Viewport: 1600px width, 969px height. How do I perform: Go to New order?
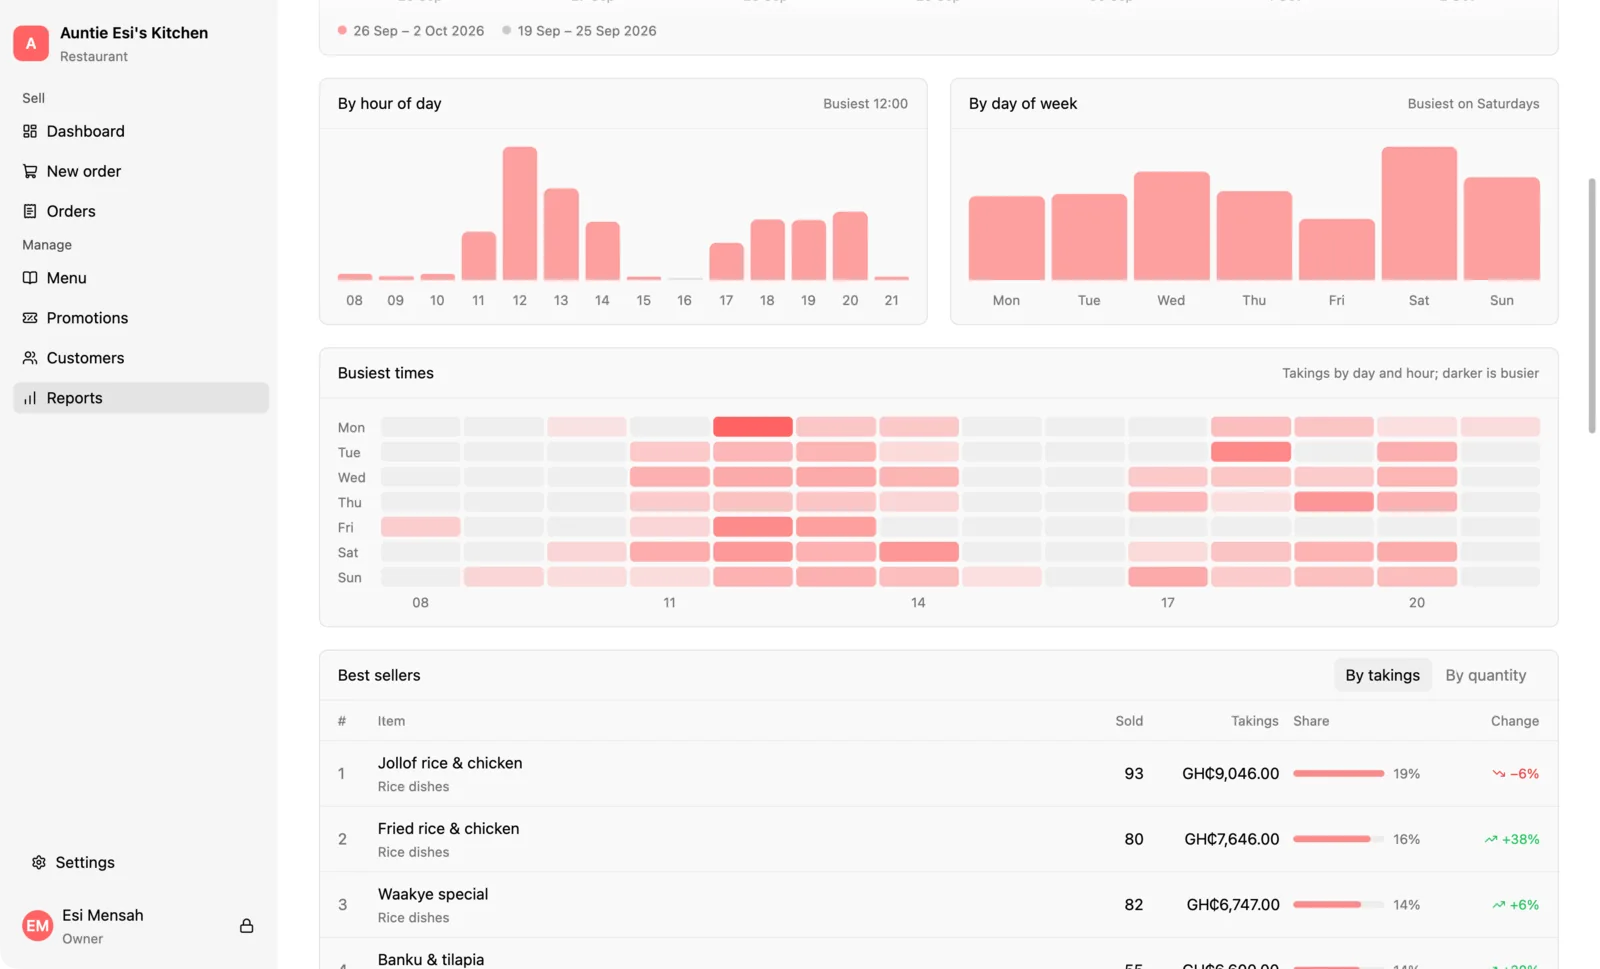coord(141,171)
